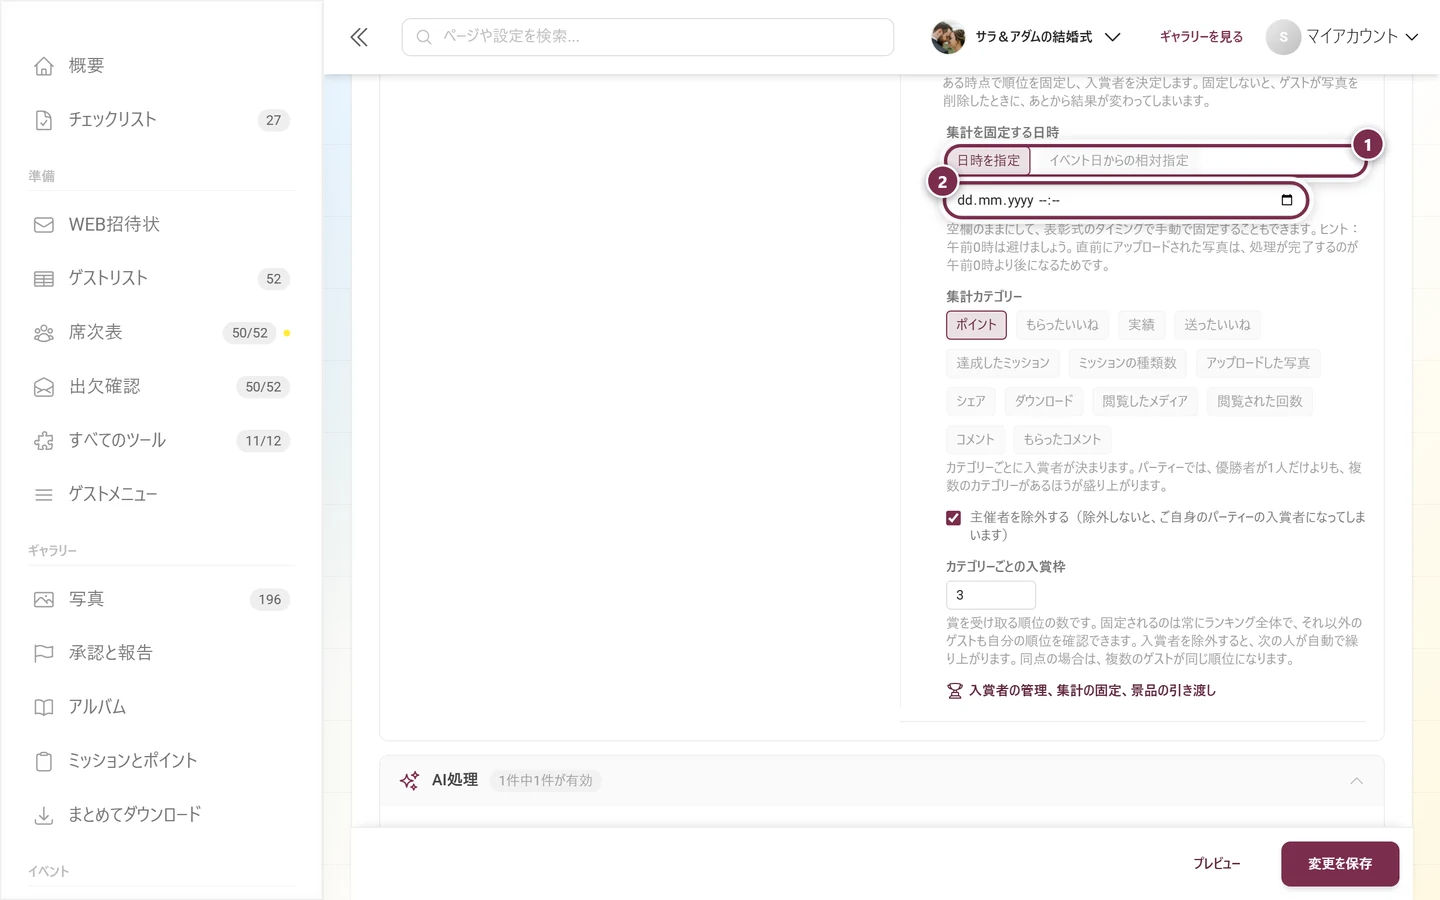
Task: Toggle the コメント category chip
Action: (x=975, y=439)
